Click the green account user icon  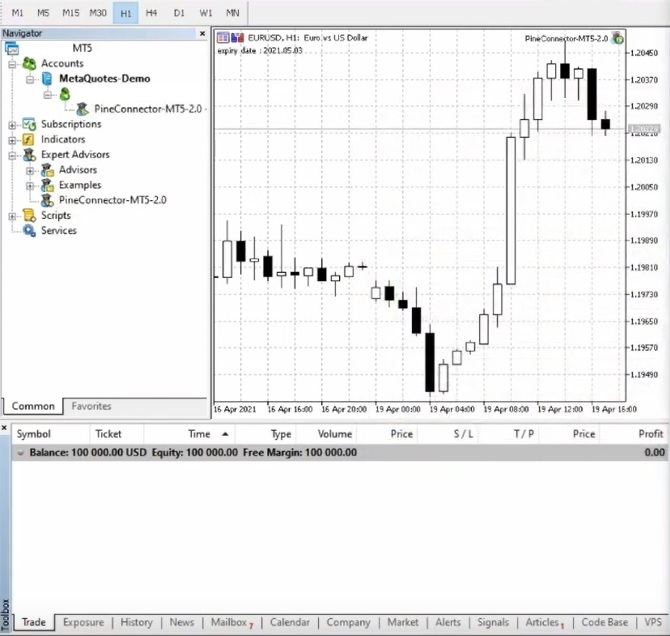click(x=65, y=94)
